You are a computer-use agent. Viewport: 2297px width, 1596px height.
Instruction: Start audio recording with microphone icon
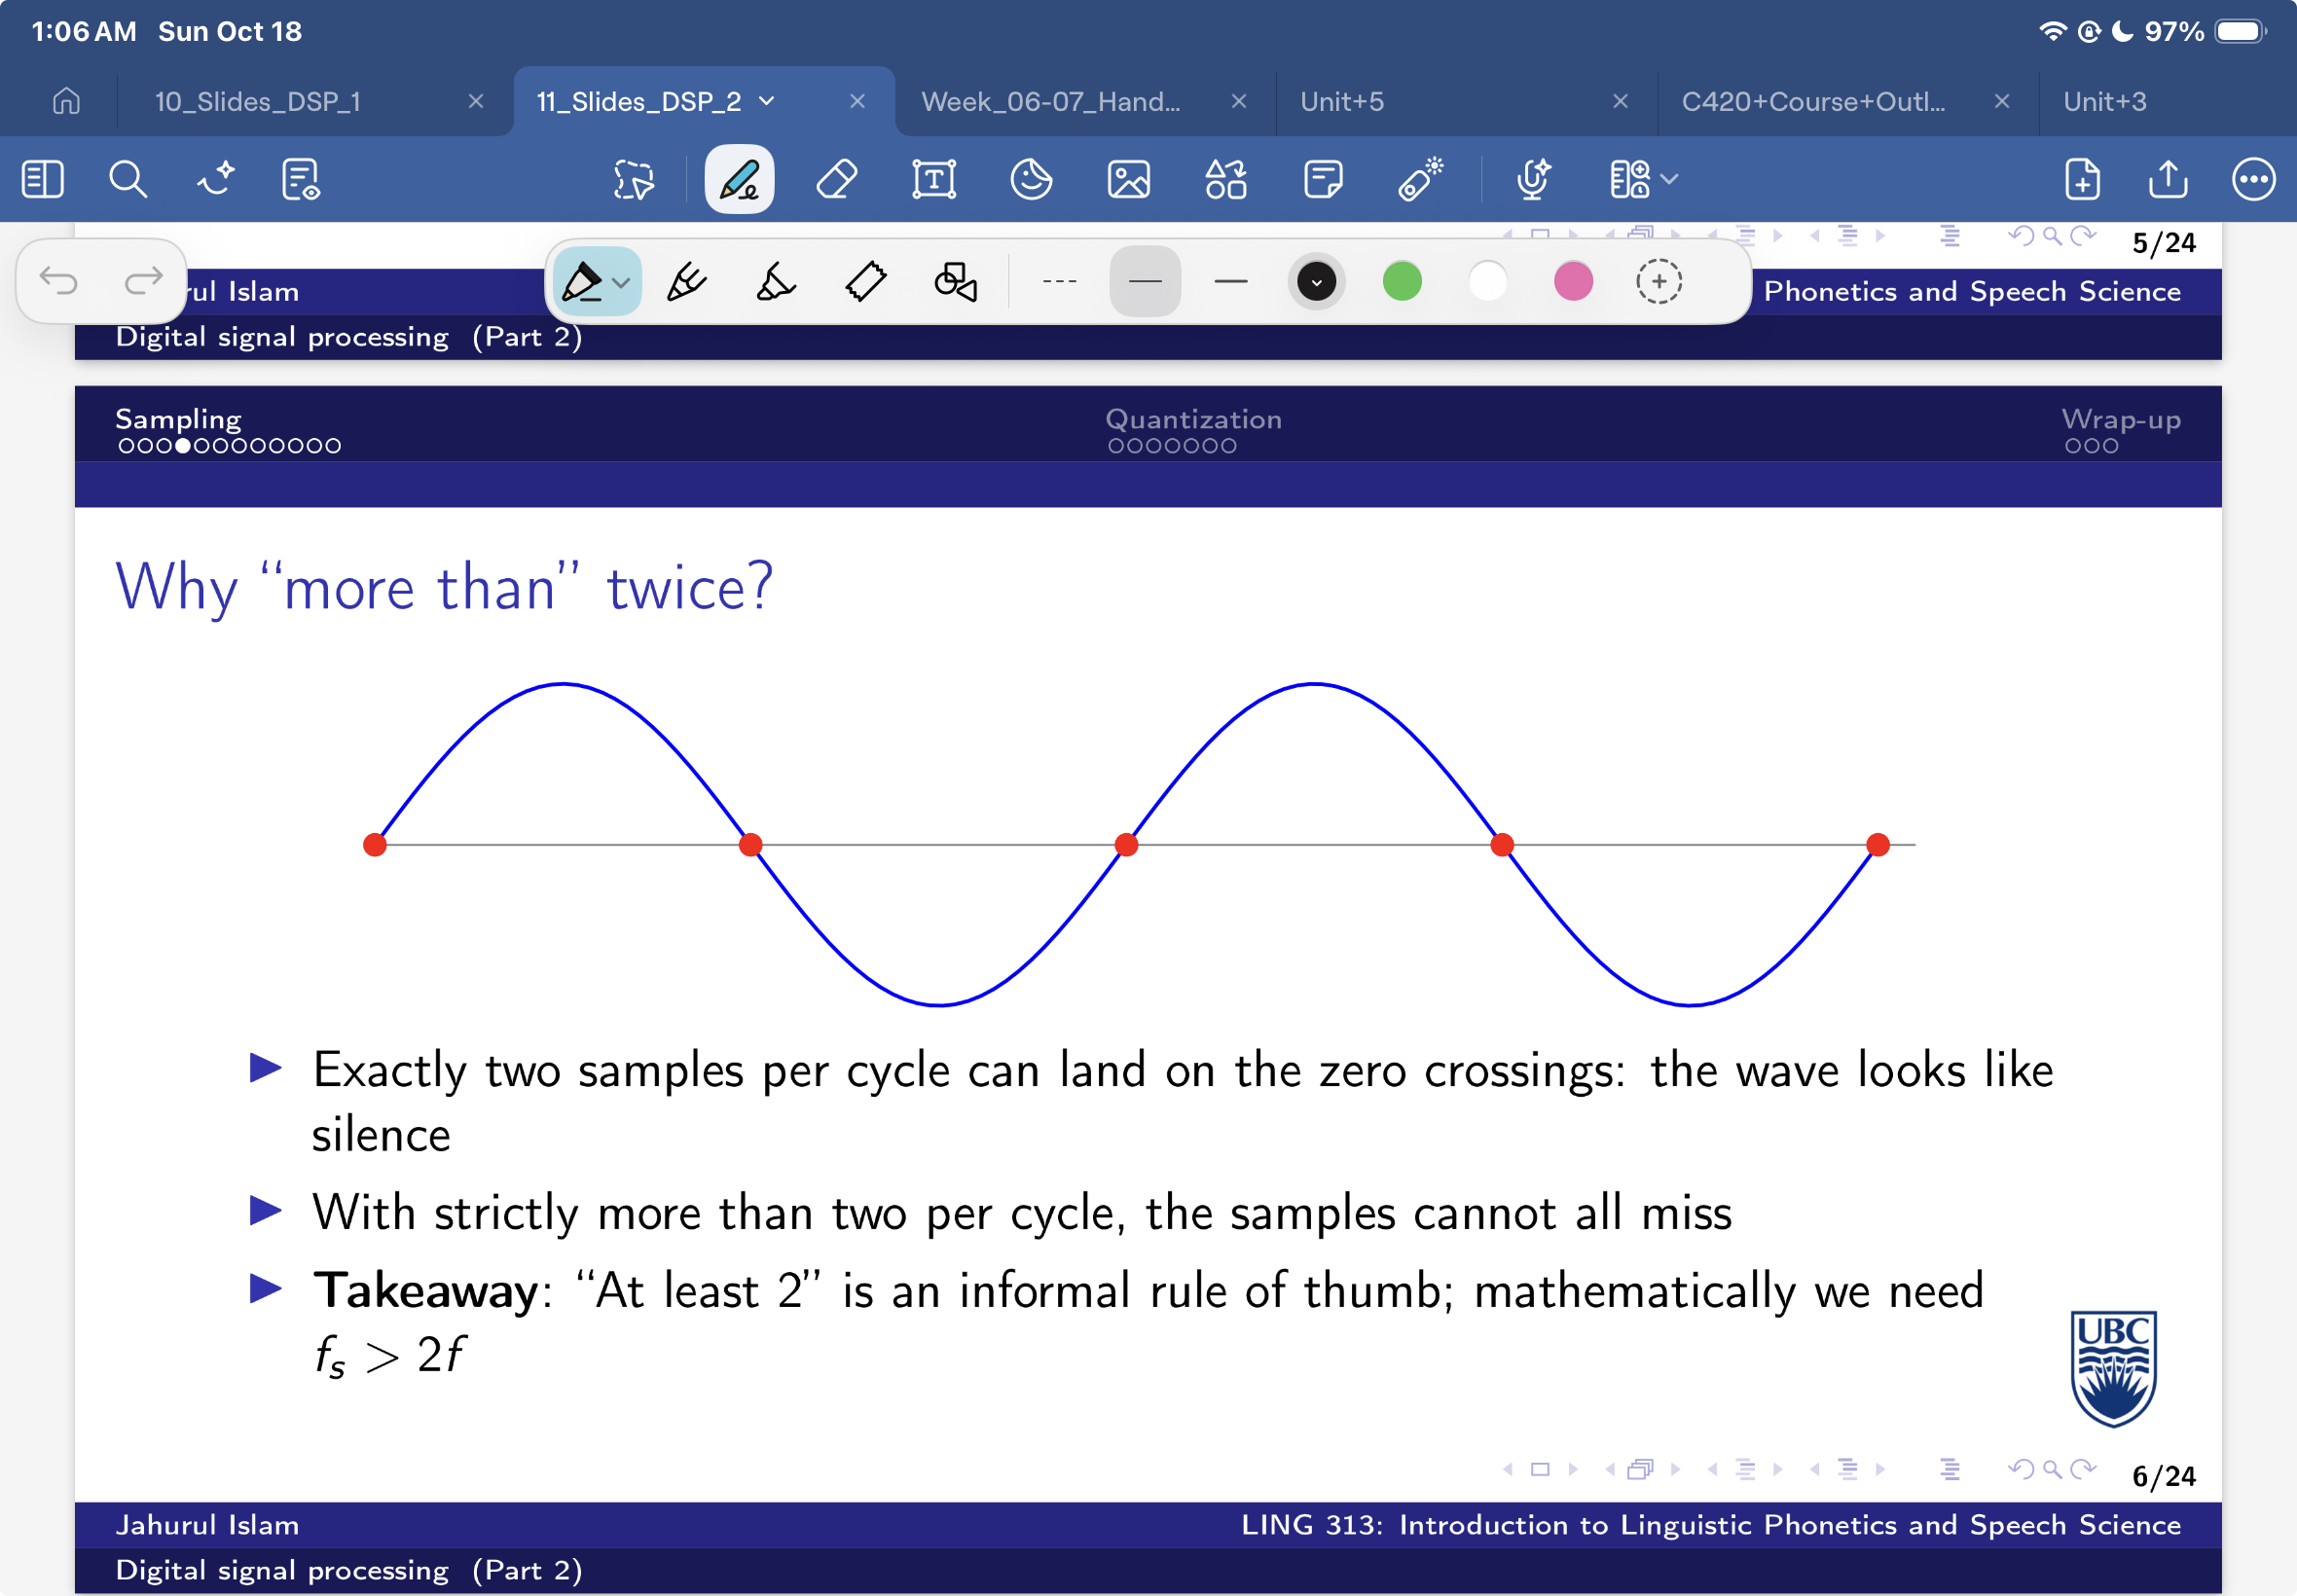coord(1533,180)
